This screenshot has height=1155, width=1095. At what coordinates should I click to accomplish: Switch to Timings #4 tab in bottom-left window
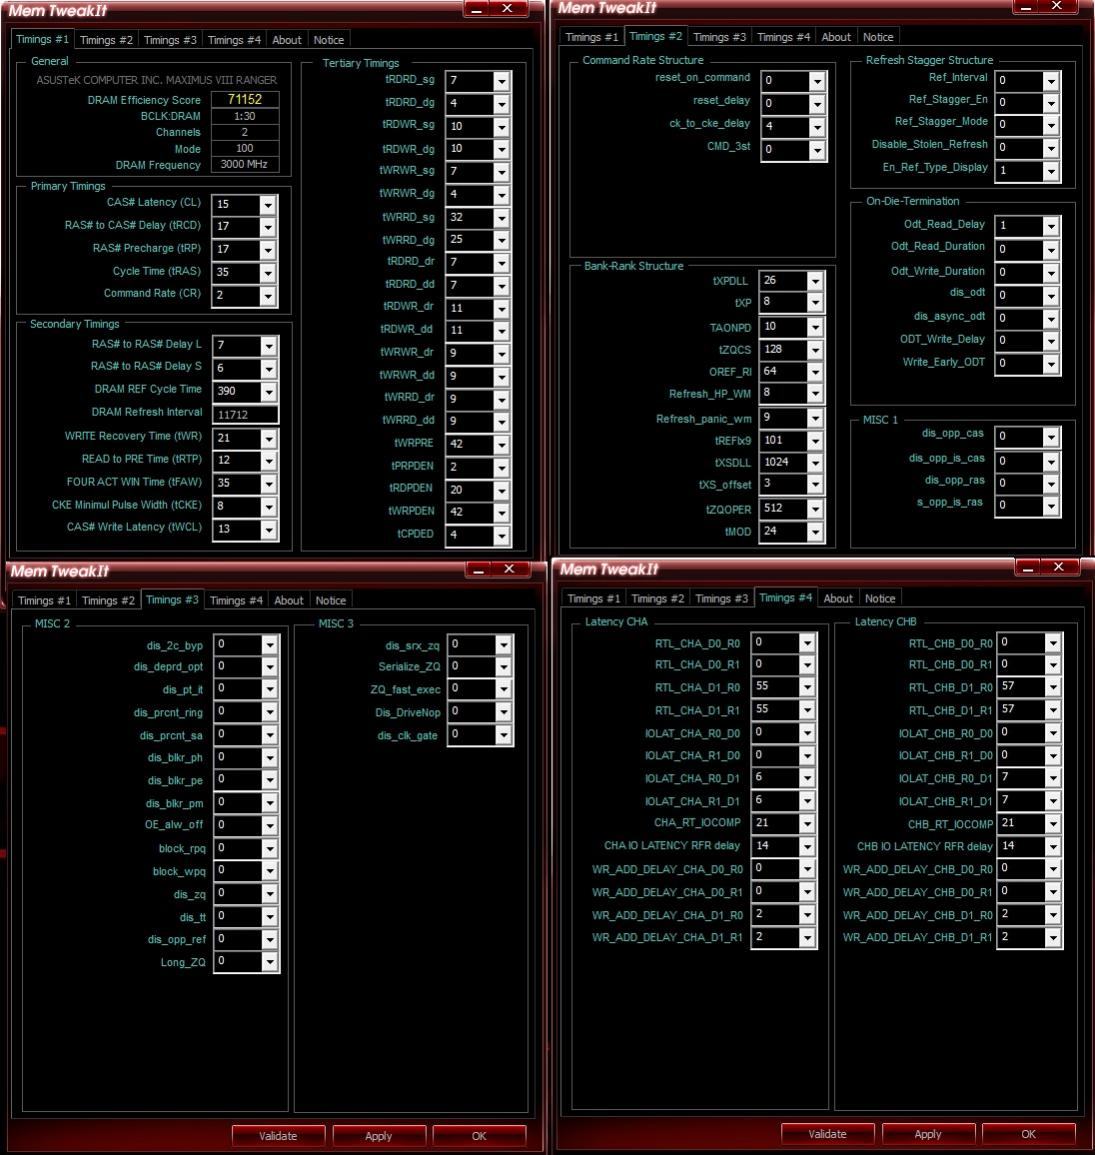point(236,600)
